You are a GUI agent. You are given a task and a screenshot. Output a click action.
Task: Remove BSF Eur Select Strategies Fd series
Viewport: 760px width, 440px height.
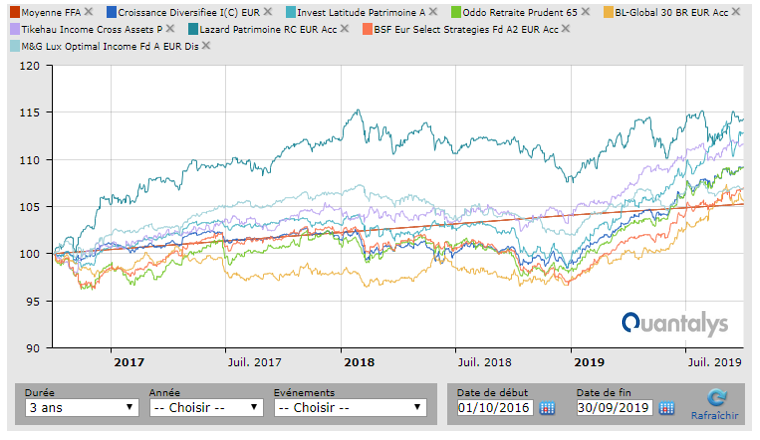click(565, 29)
